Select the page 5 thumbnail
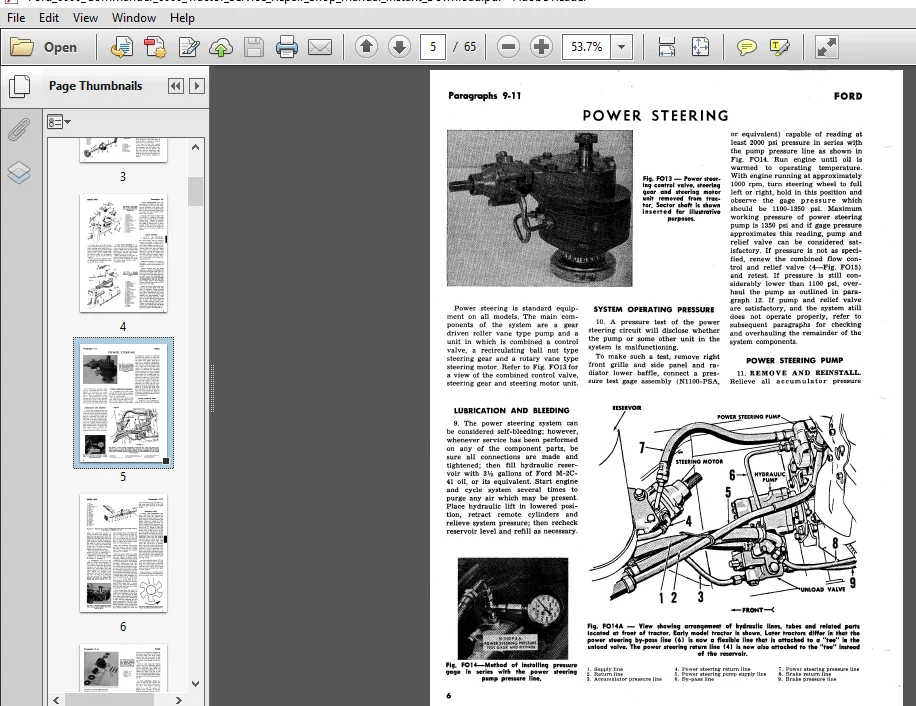Image resolution: width=916 pixels, height=706 pixels. (x=123, y=403)
